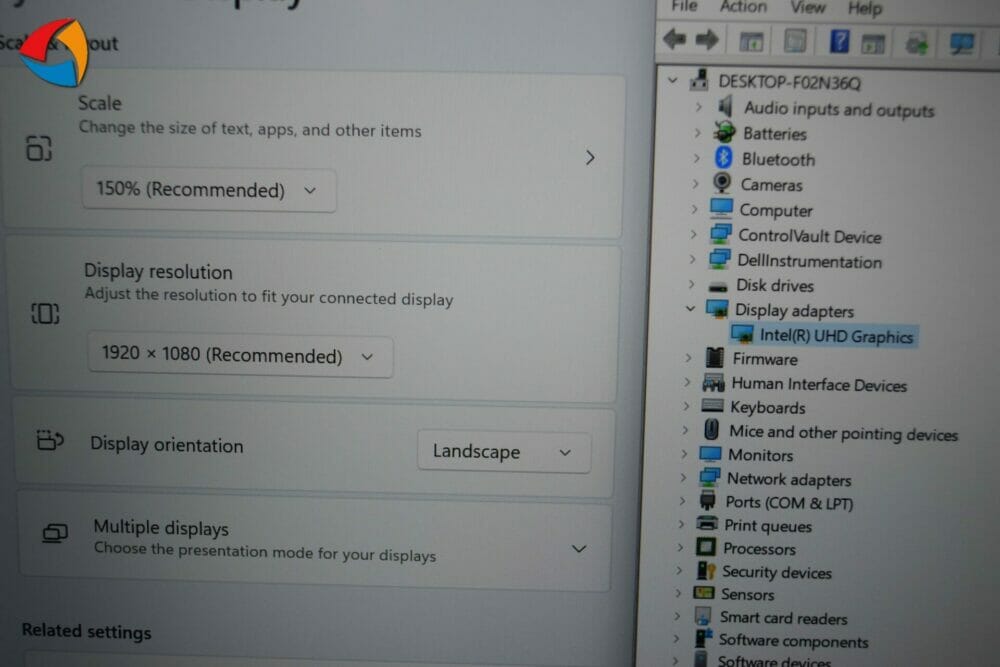Viewport: 1000px width, 667px height.
Task: Click the Multiple displays icon in Settings
Action: point(55,532)
